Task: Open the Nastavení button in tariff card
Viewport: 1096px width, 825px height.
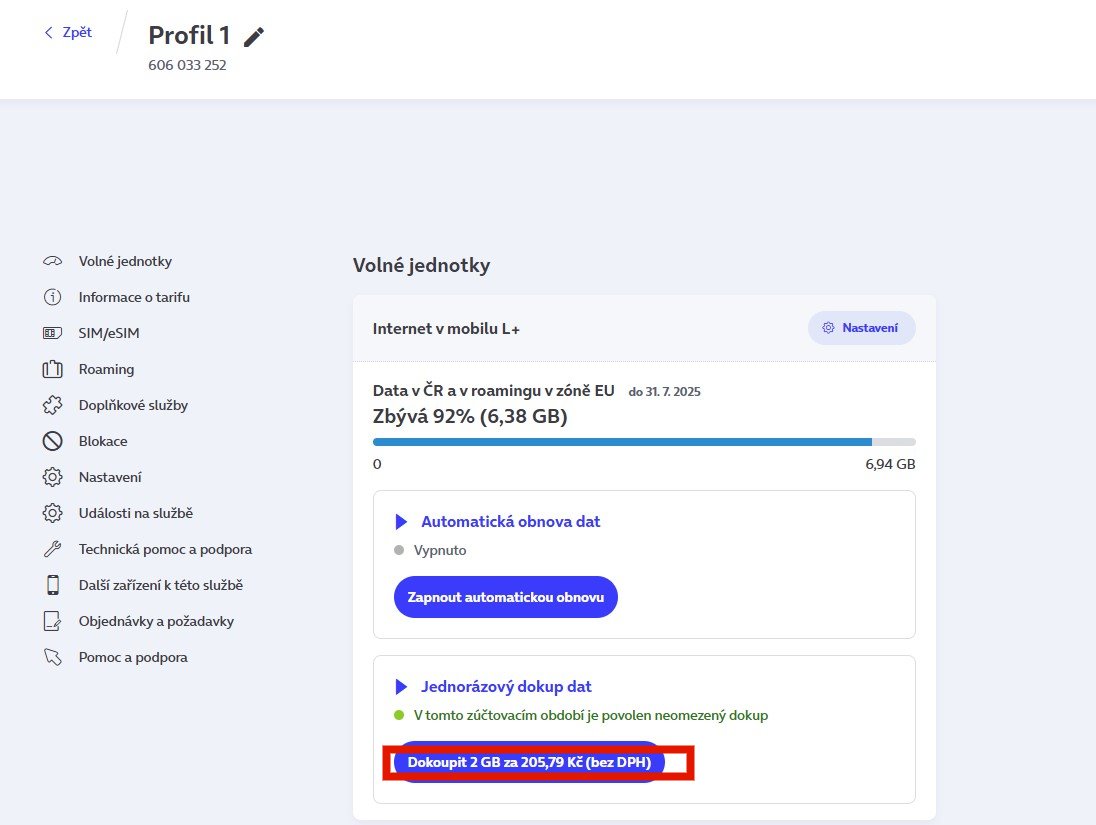Action: point(861,328)
